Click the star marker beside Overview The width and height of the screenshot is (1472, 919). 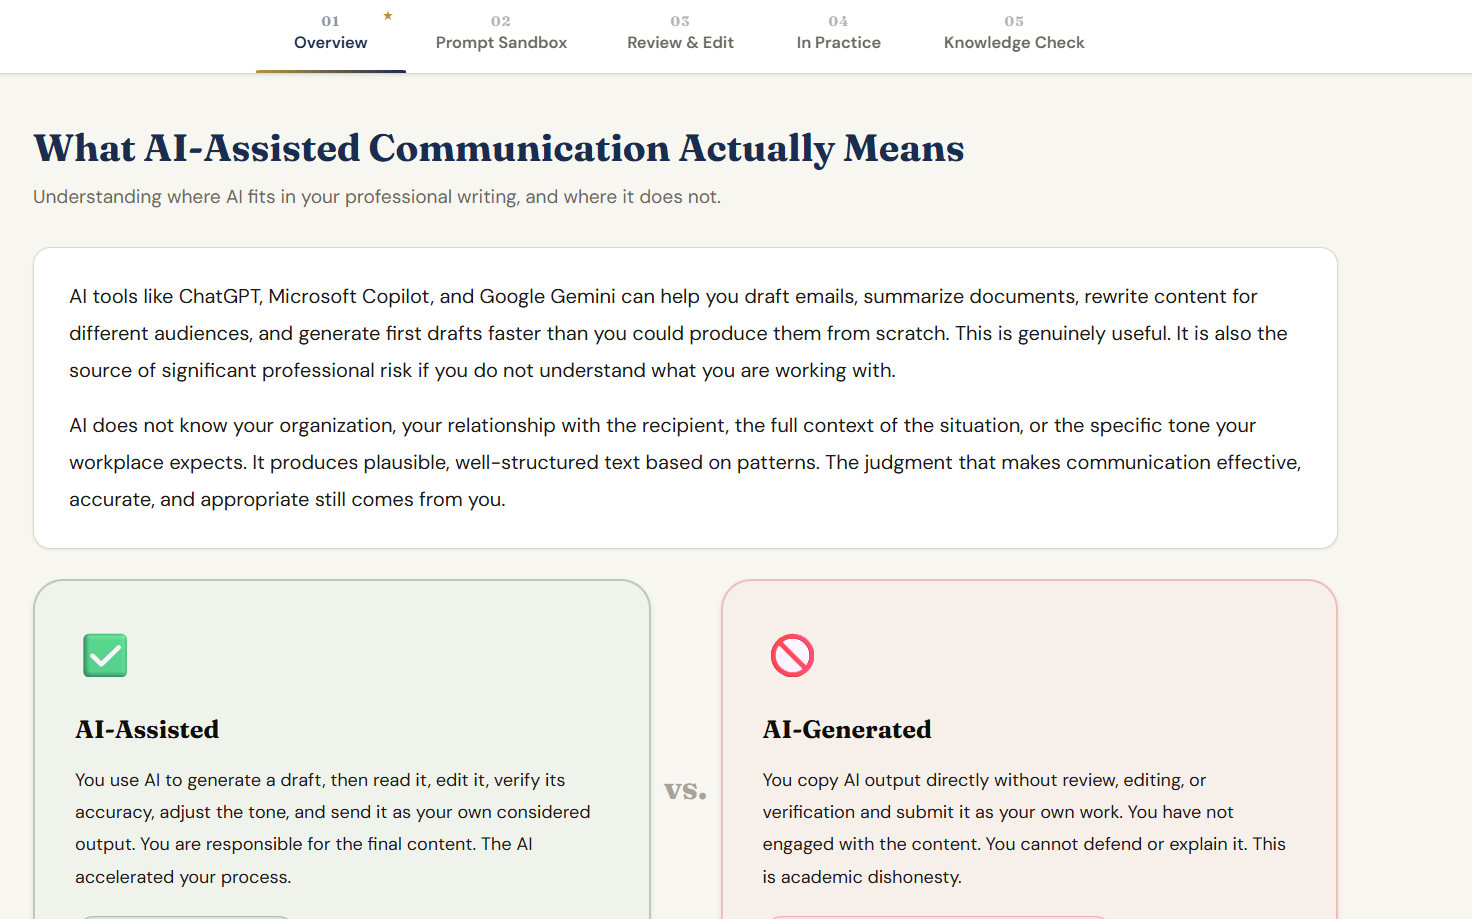pos(388,16)
